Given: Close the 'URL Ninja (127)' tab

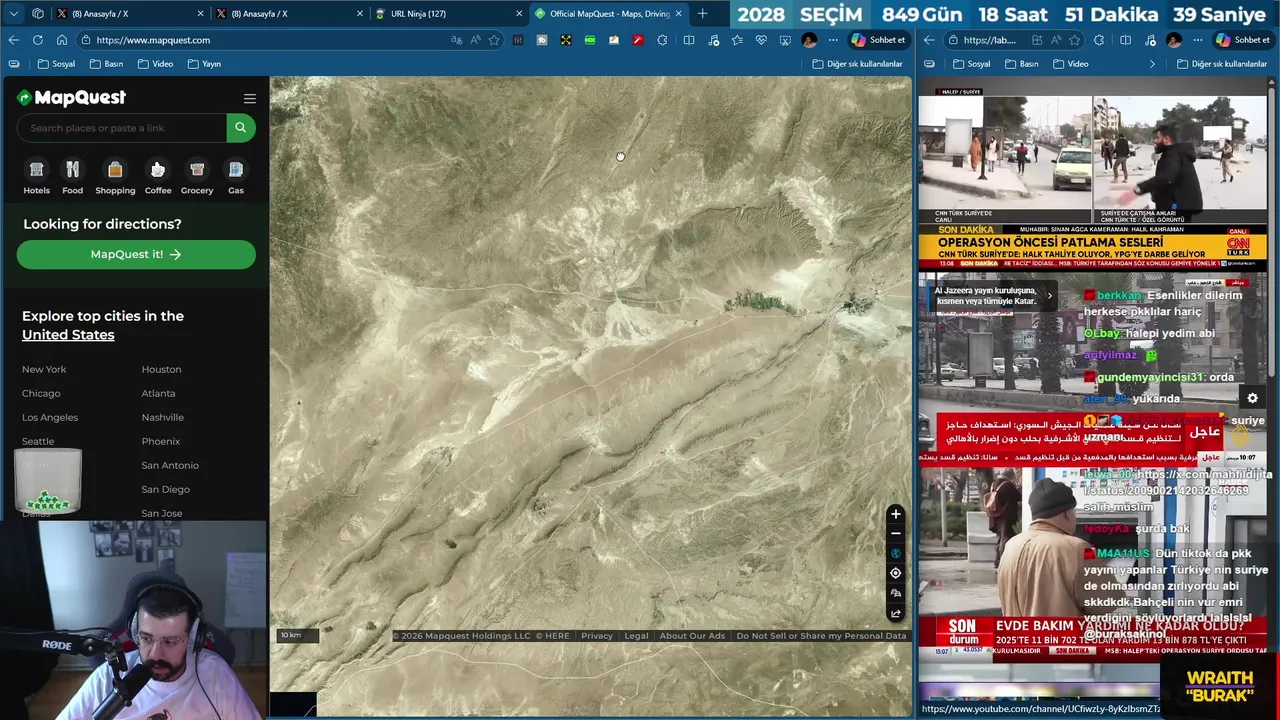Looking at the screenshot, I should (x=519, y=14).
